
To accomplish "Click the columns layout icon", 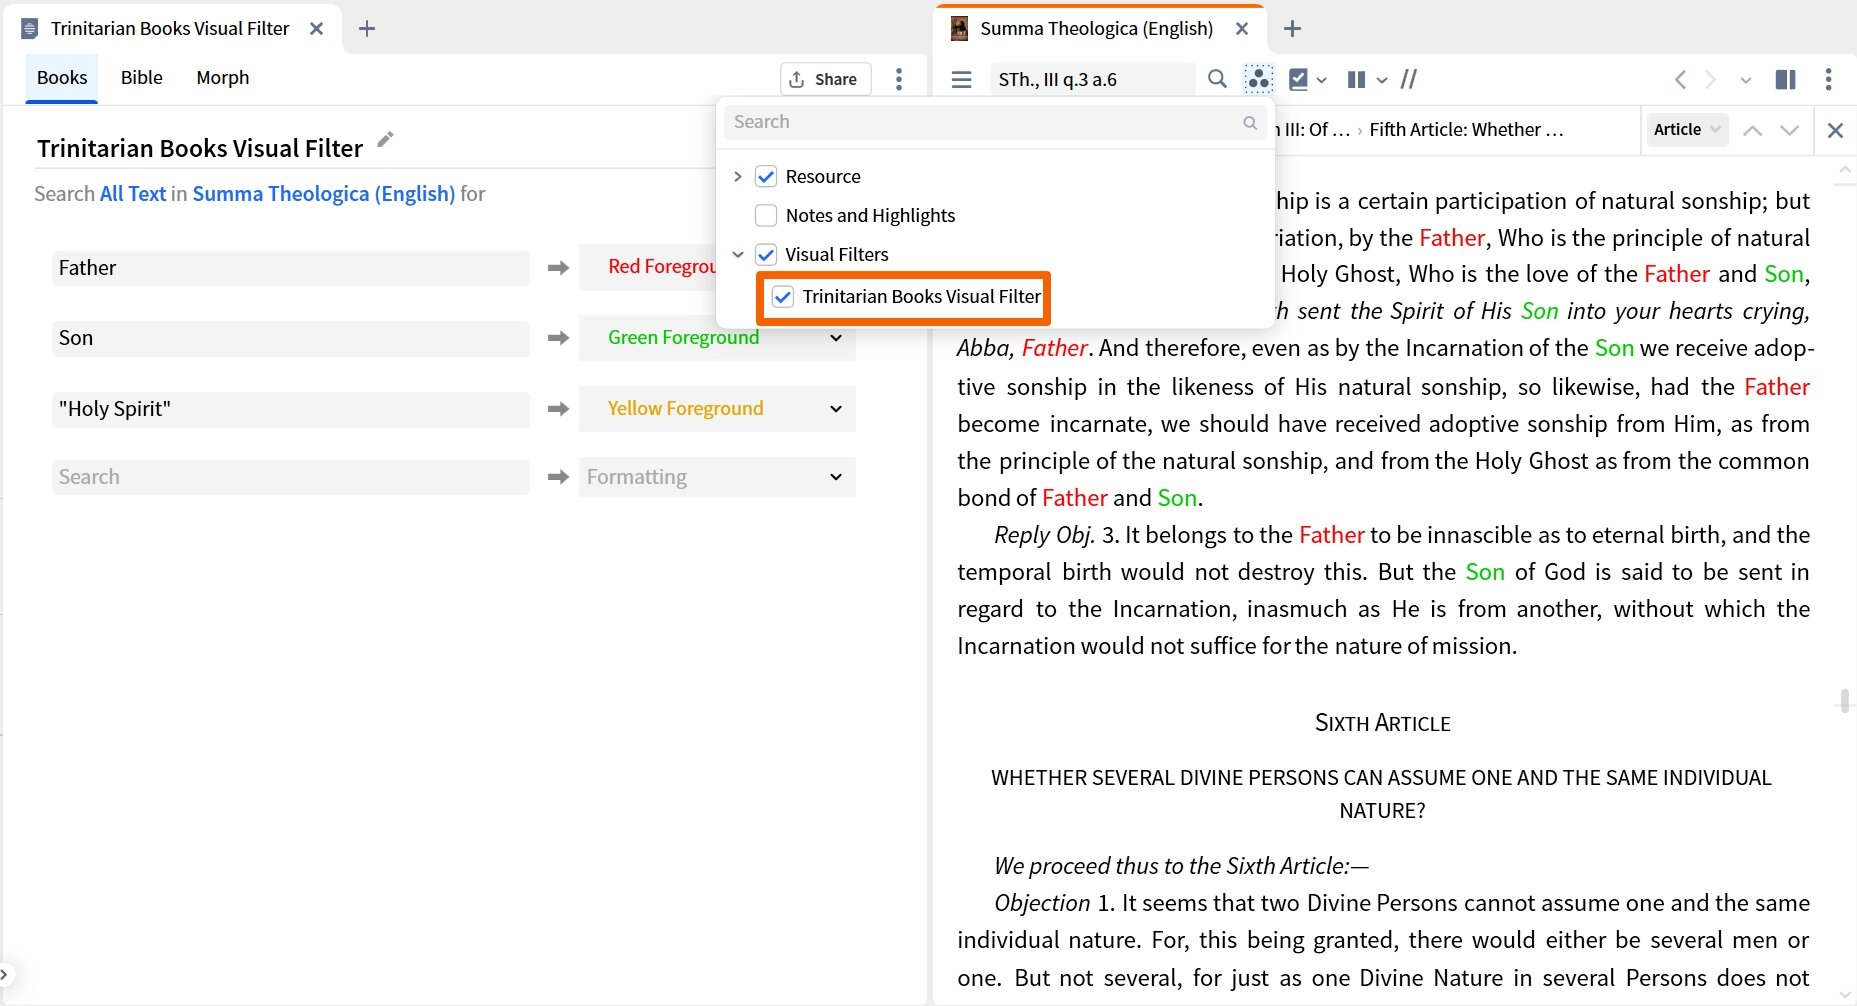I will (1356, 79).
